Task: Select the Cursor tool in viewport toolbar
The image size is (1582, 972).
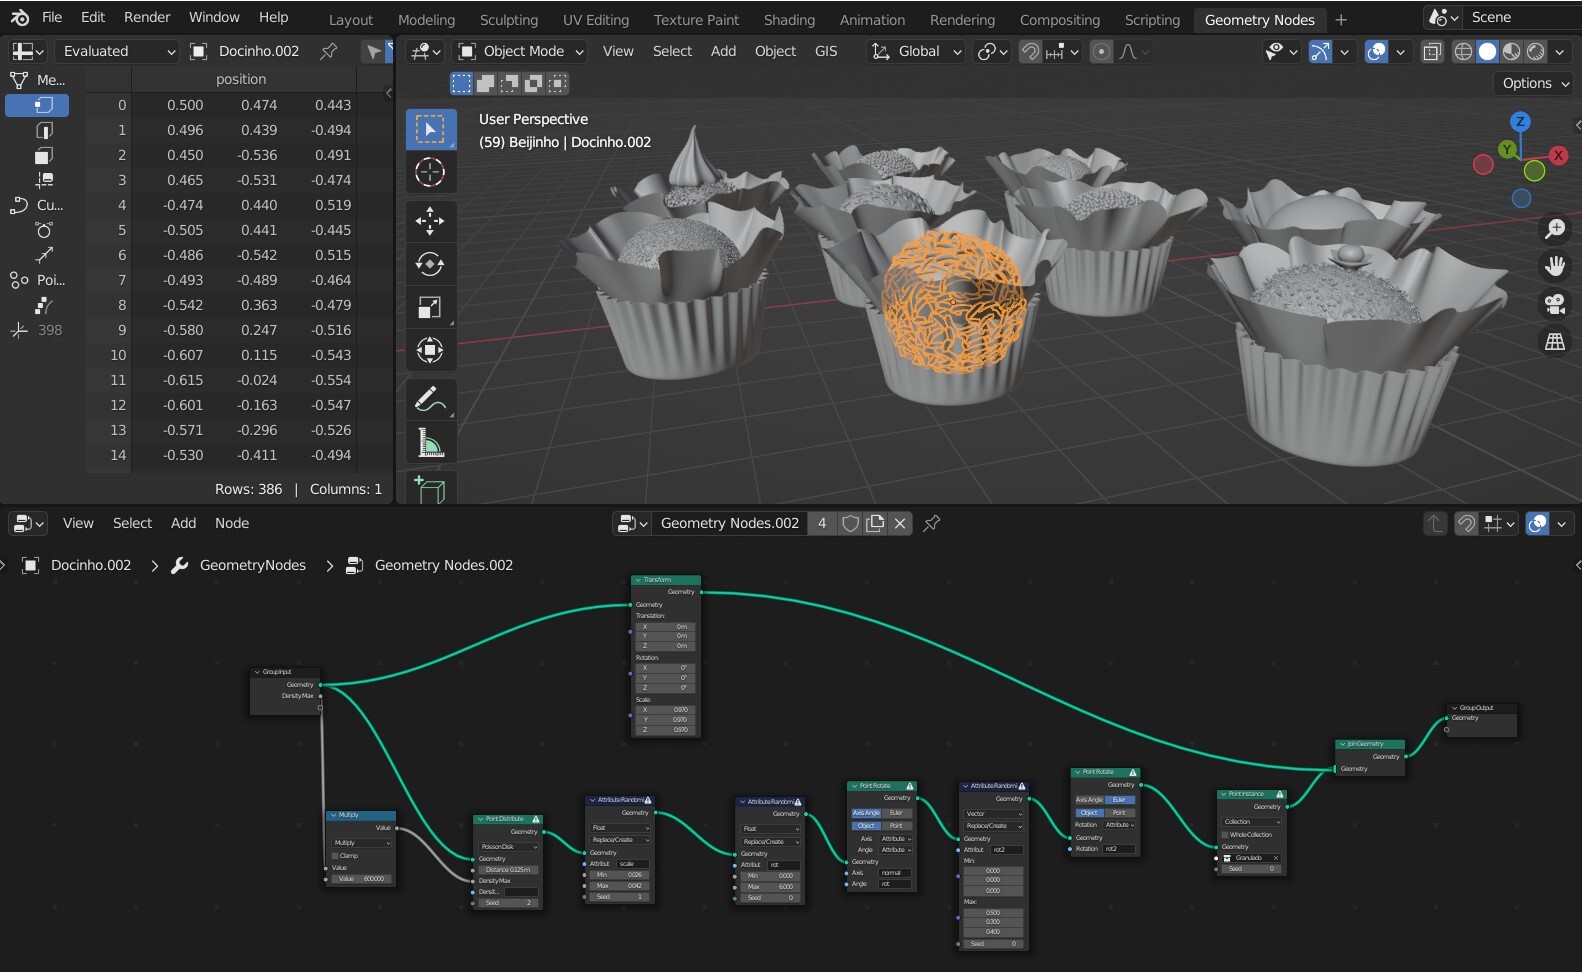Action: 430,173
